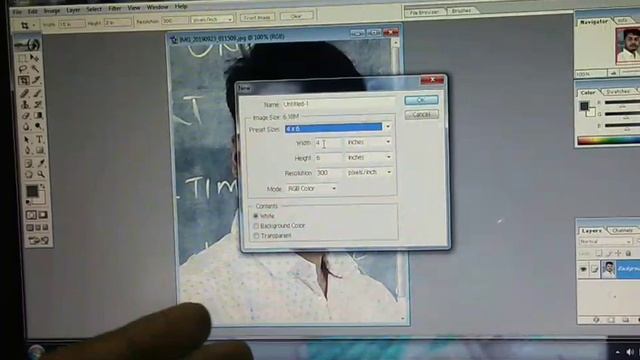
Task: Click Adobe Online feather icon atop toolbox
Action: coord(27,44)
